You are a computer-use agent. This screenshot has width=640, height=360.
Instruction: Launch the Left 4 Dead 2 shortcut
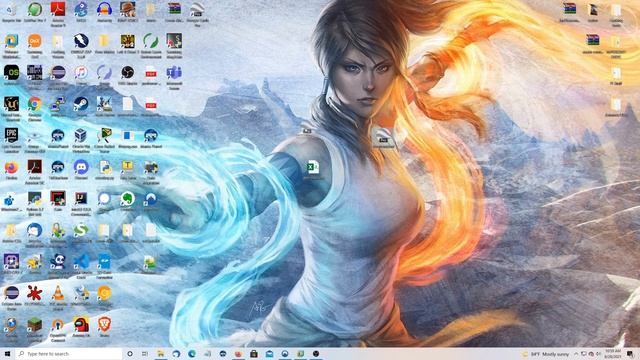pos(127,44)
